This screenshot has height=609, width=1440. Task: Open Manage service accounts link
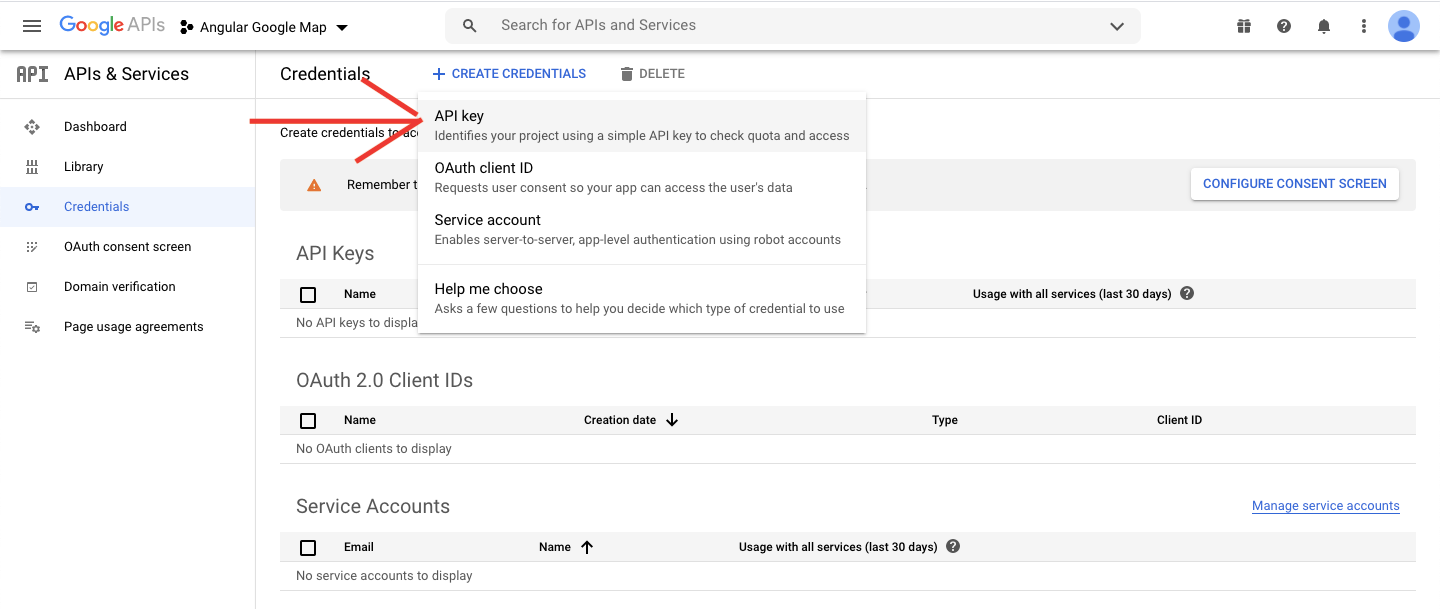coord(1325,506)
